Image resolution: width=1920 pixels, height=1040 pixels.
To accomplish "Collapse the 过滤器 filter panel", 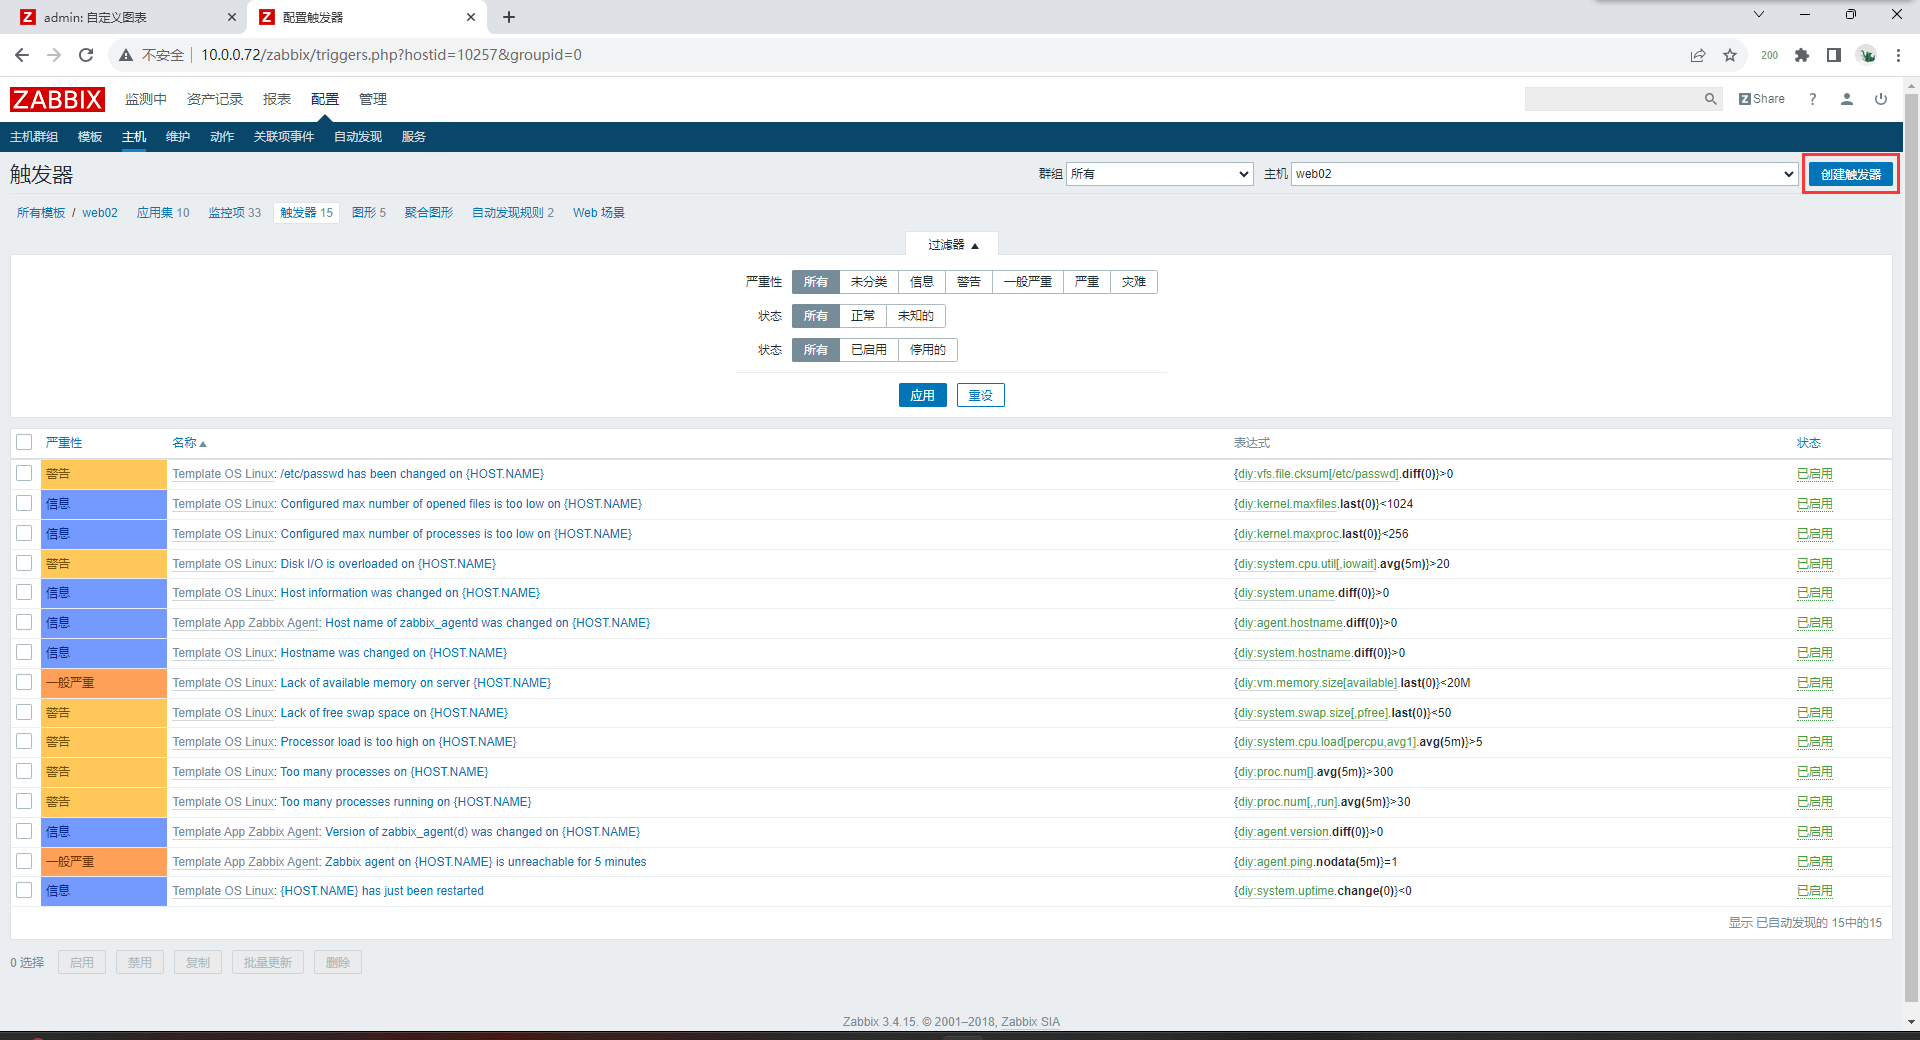I will coord(952,244).
